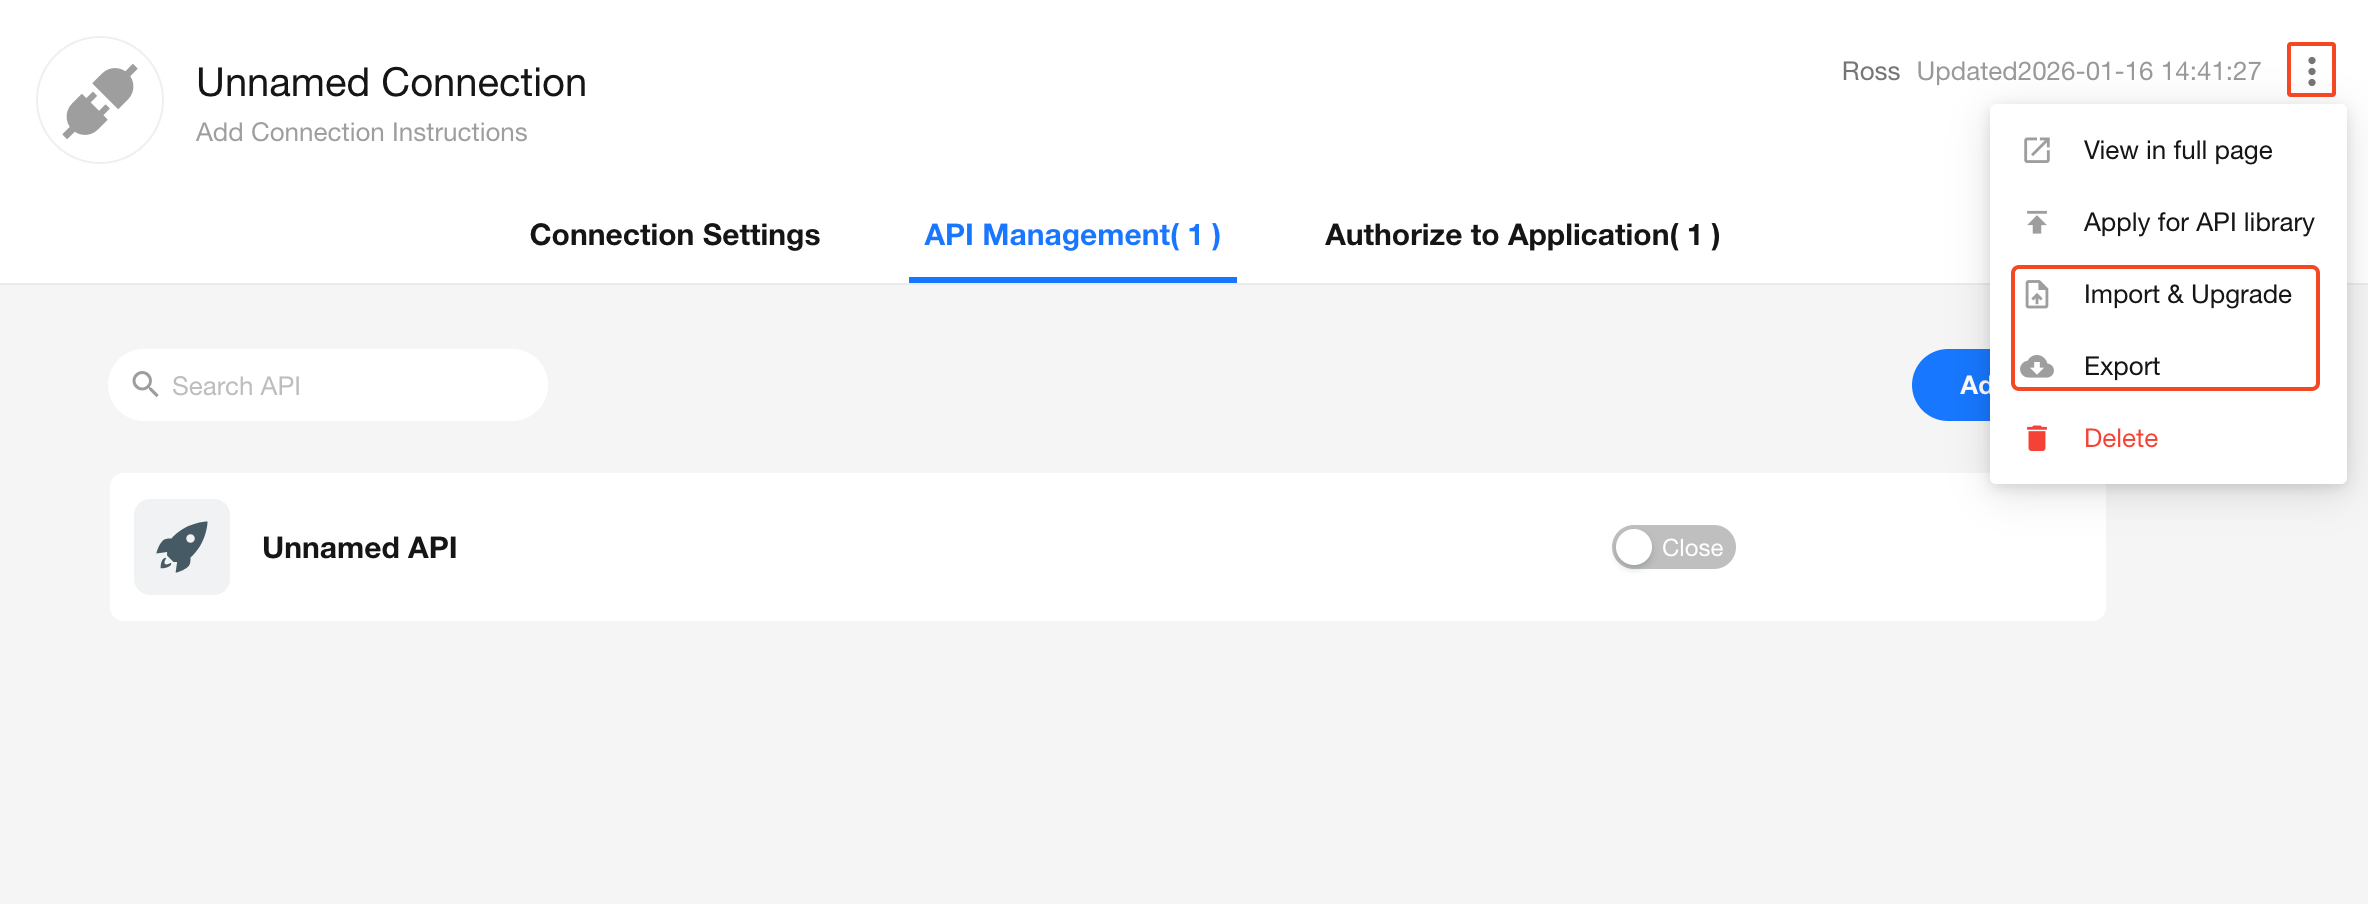
Task: Toggle the Unnamed API Close switch on
Action: (x=1673, y=547)
